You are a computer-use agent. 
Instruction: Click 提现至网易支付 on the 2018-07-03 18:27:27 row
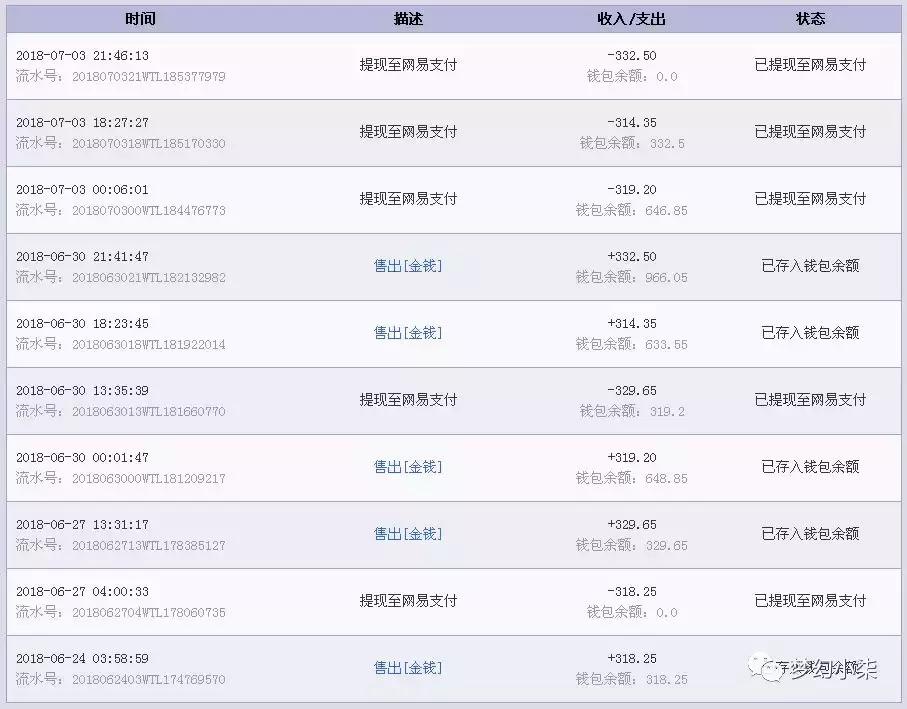point(407,131)
